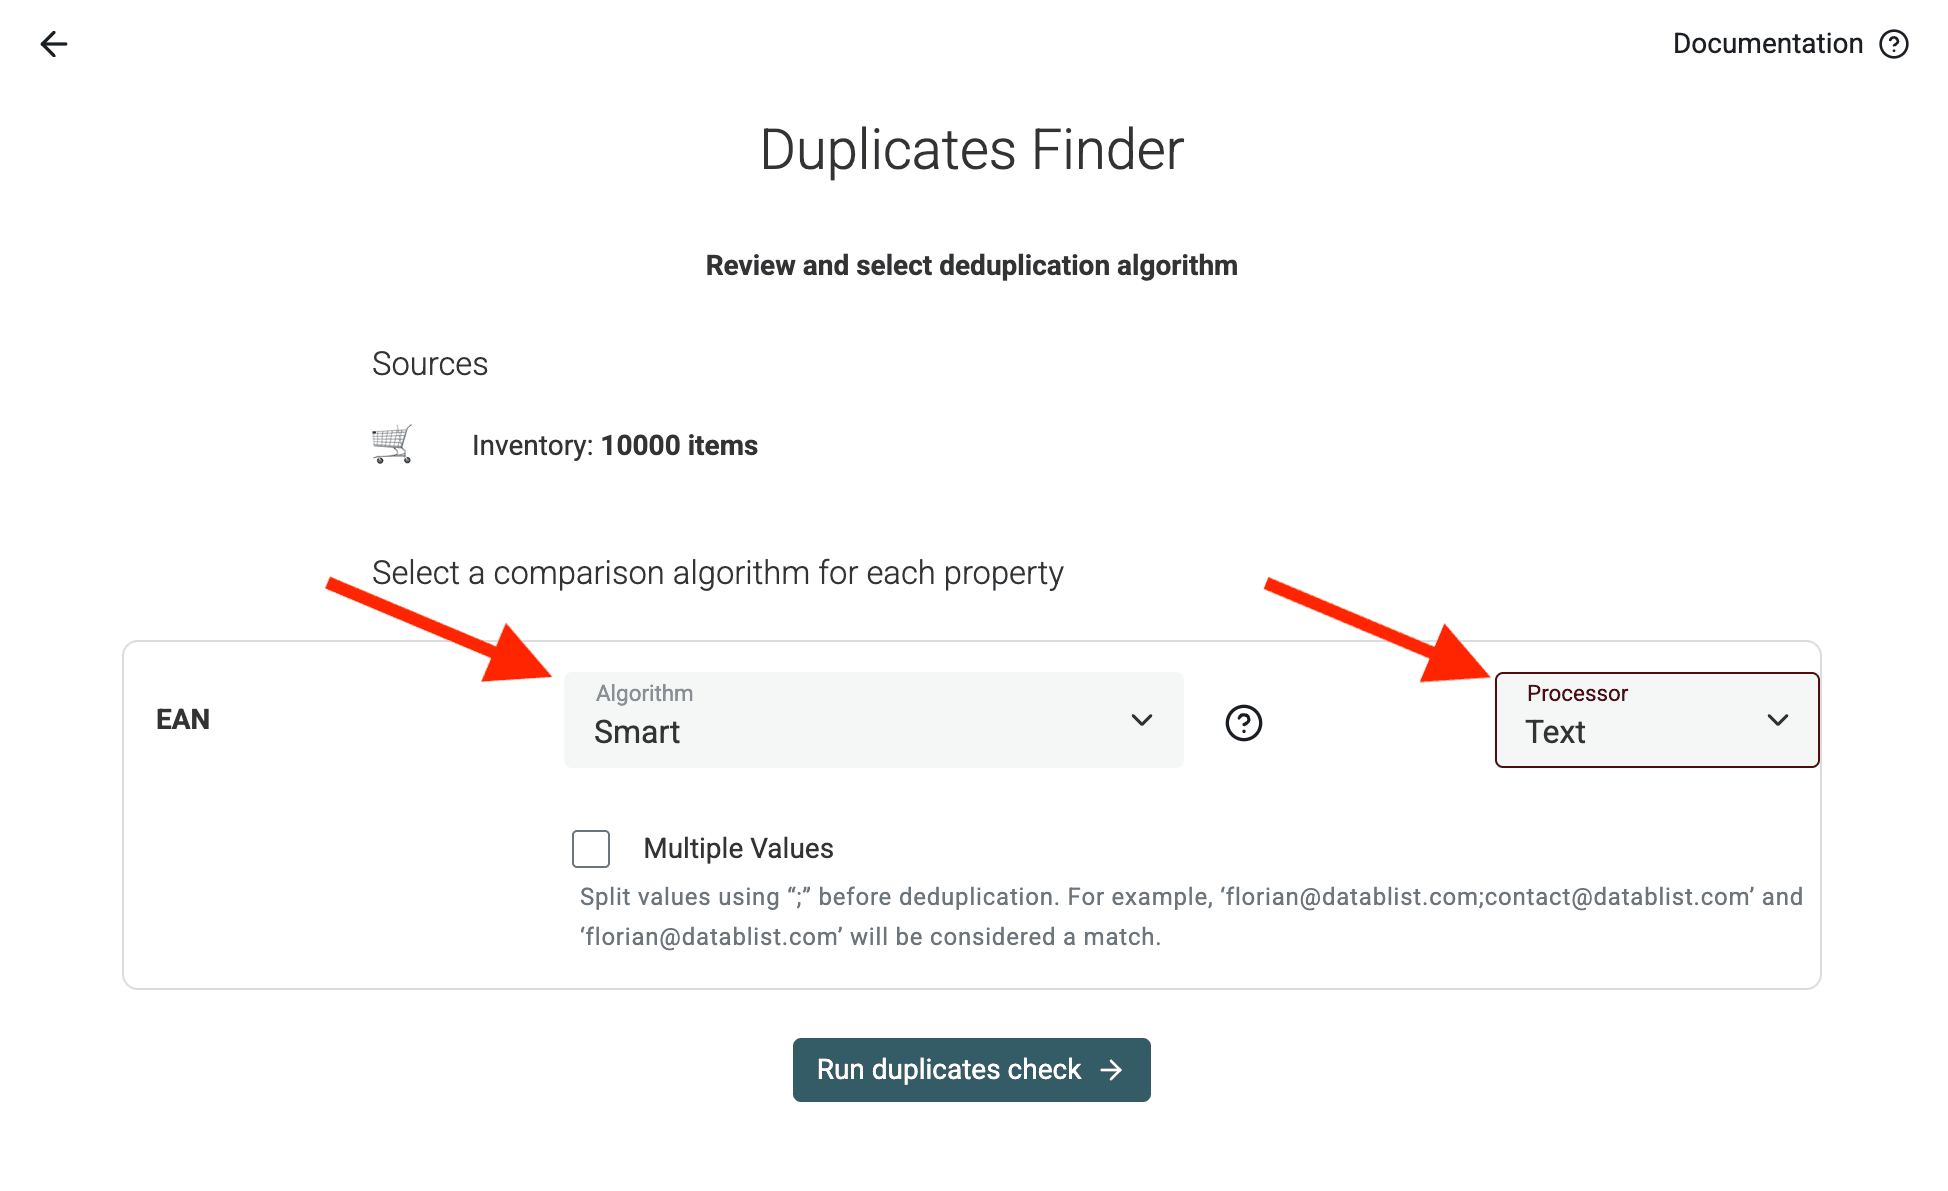Image resolution: width=1948 pixels, height=1191 pixels.
Task: Open the Processor dropdown showing Text
Action: click(1655, 720)
